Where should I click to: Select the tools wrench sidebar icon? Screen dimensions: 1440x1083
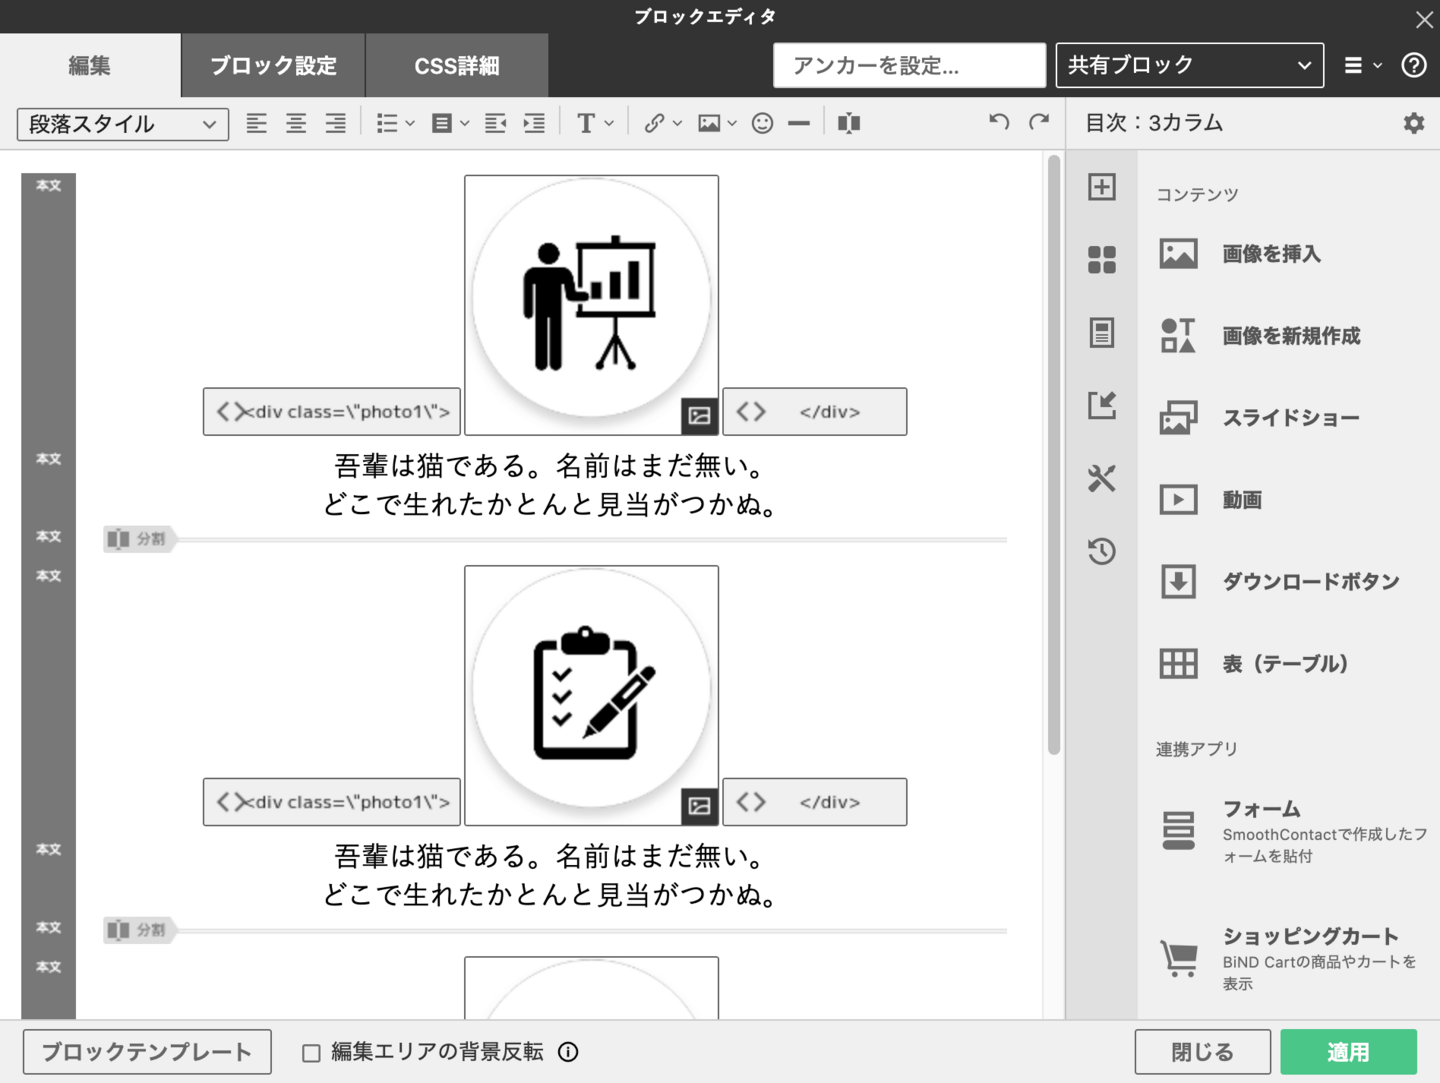[x=1102, y=478]
